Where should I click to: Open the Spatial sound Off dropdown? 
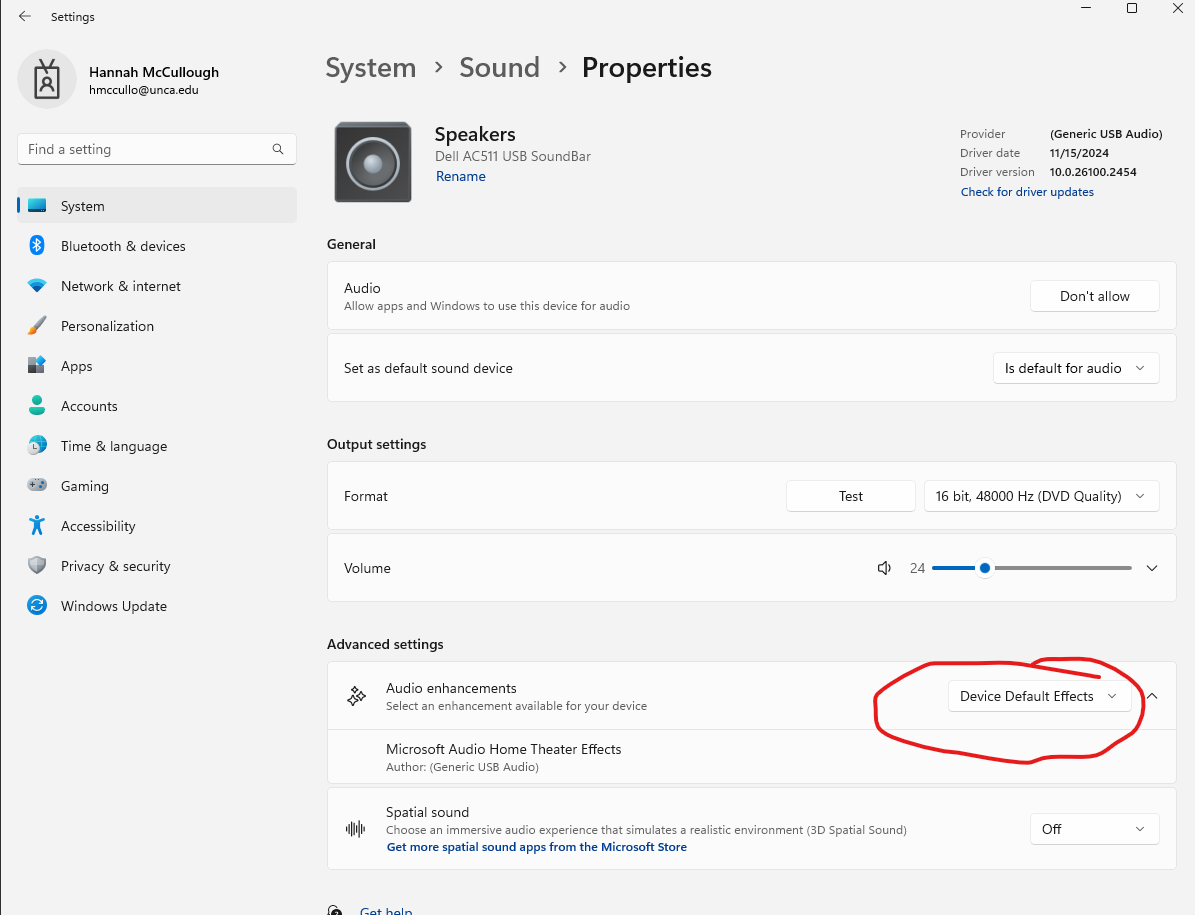click(x=1094, y=828)
